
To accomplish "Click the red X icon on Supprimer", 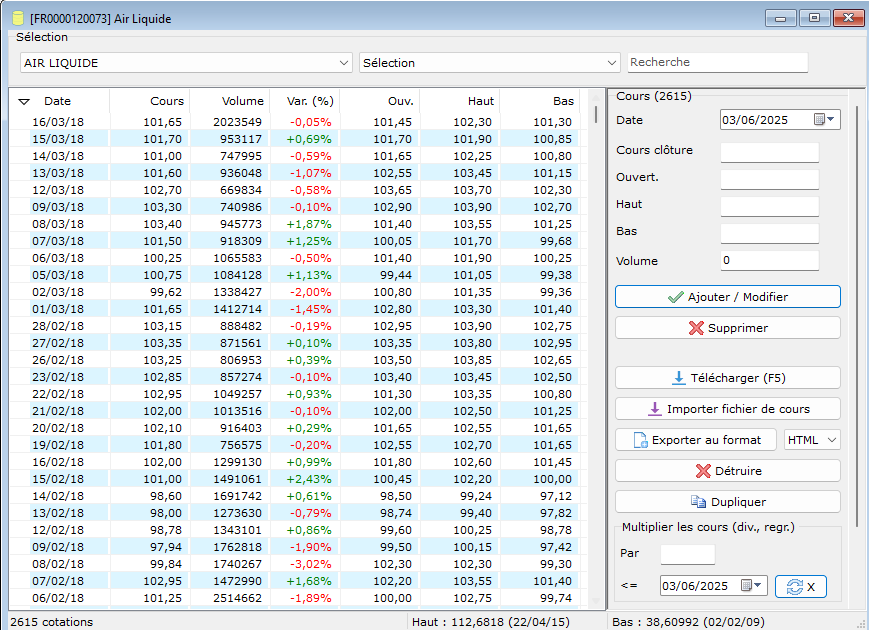I will coord(696,328).
